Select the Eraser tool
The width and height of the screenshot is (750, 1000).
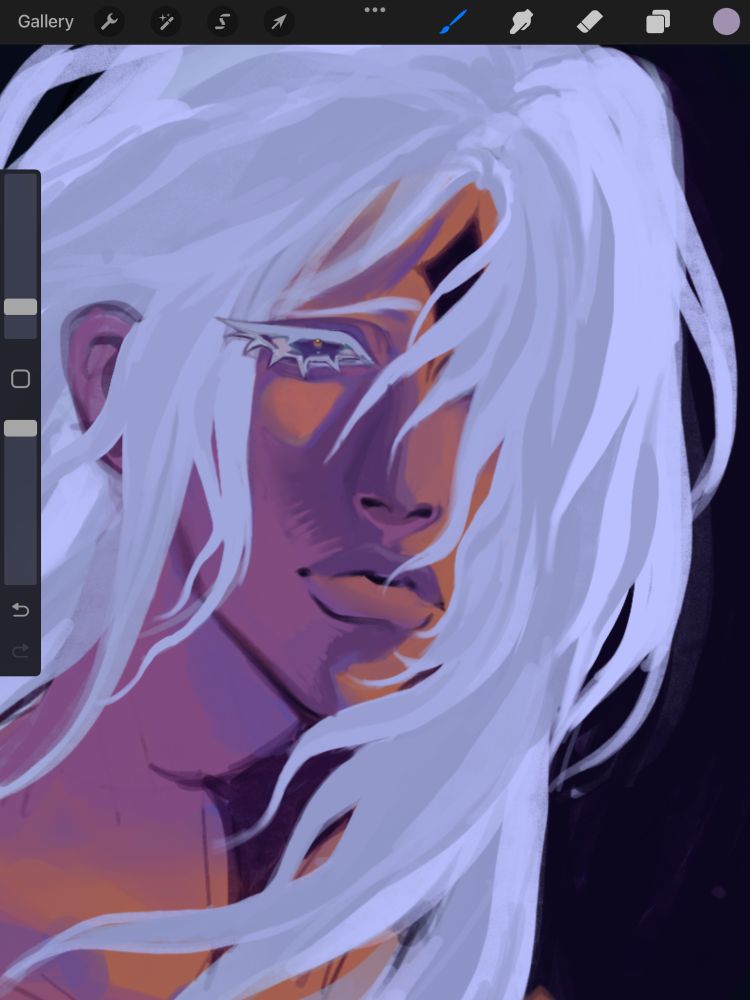click(x=589, y=22)
